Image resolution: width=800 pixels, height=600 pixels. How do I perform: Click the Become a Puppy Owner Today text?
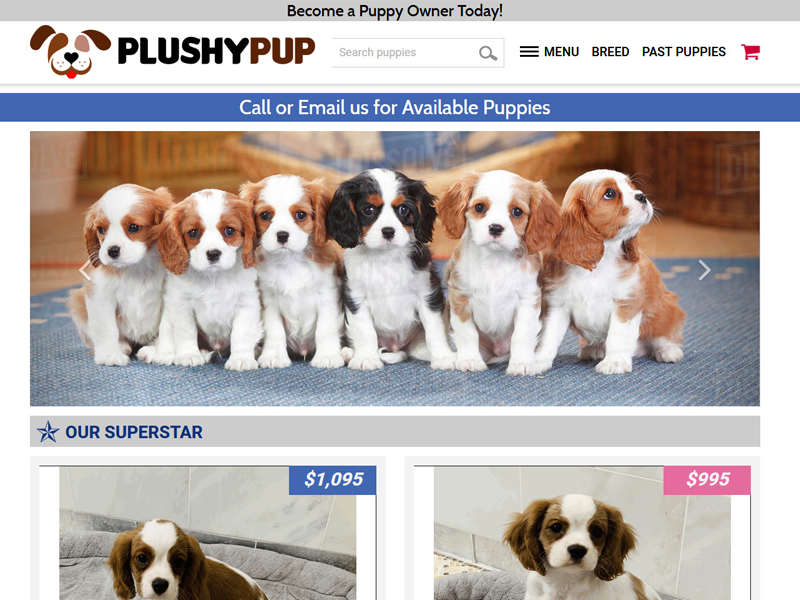[x=395, y=11]
